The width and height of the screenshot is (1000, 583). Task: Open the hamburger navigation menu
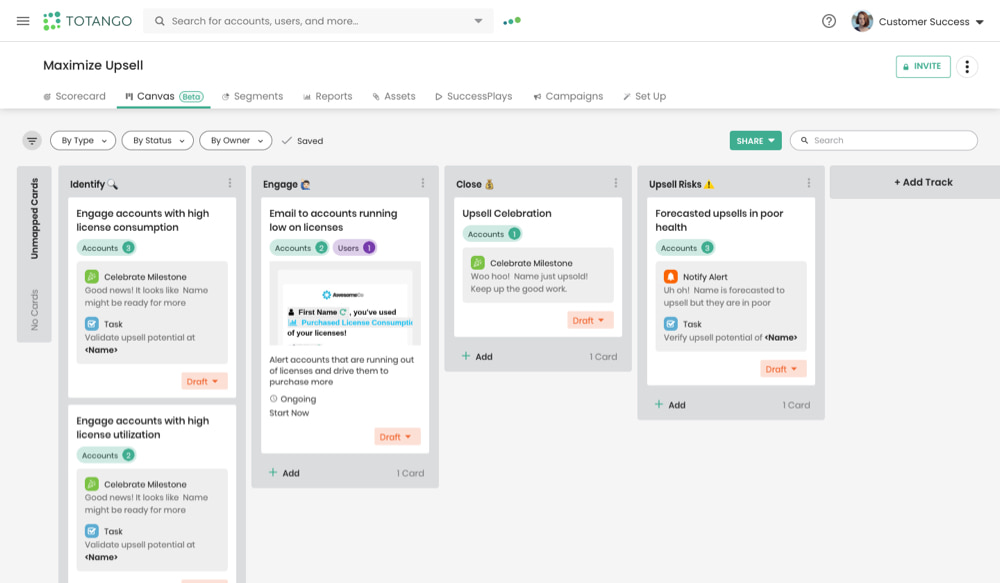click(x=23, y=21)
